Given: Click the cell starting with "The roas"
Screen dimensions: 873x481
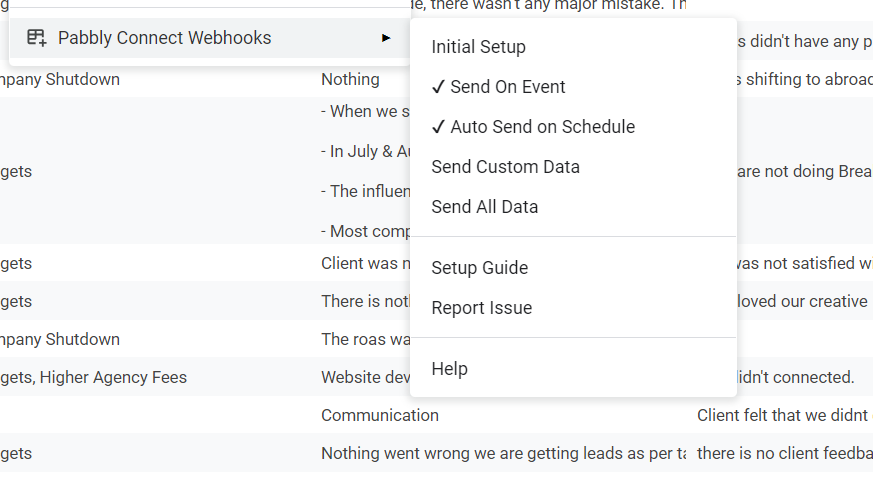Looking at the screenshot, I should 364,339.
